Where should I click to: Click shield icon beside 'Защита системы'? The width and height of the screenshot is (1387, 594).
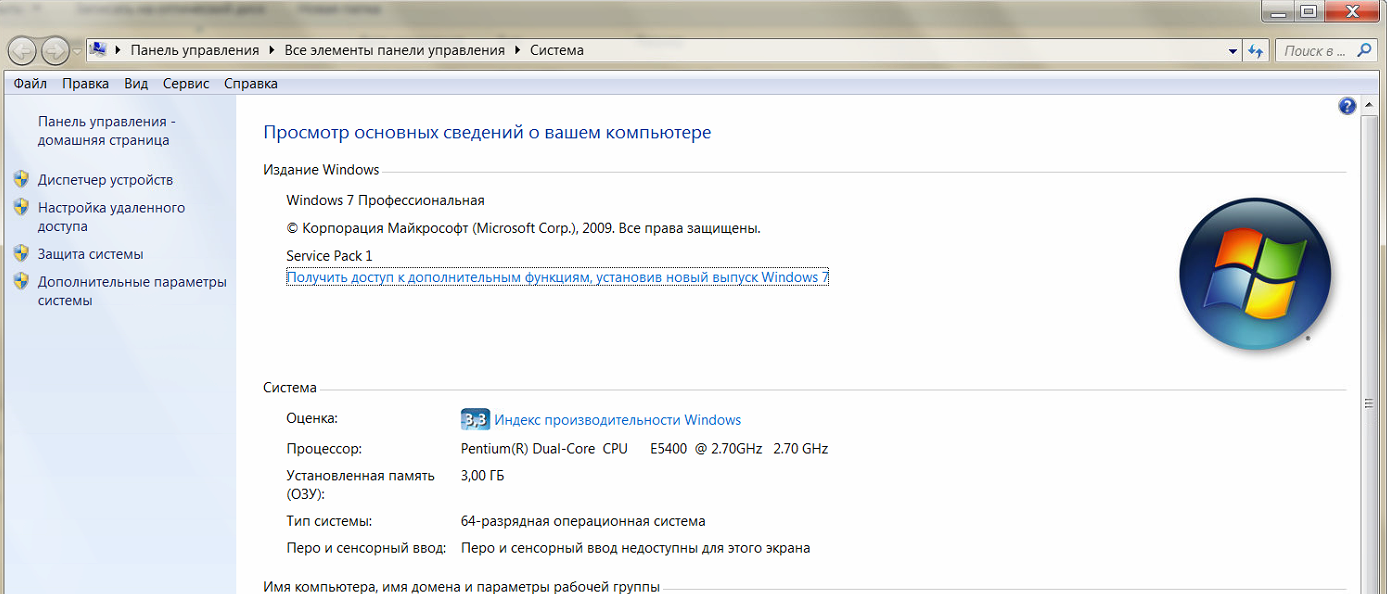[21, 253]
